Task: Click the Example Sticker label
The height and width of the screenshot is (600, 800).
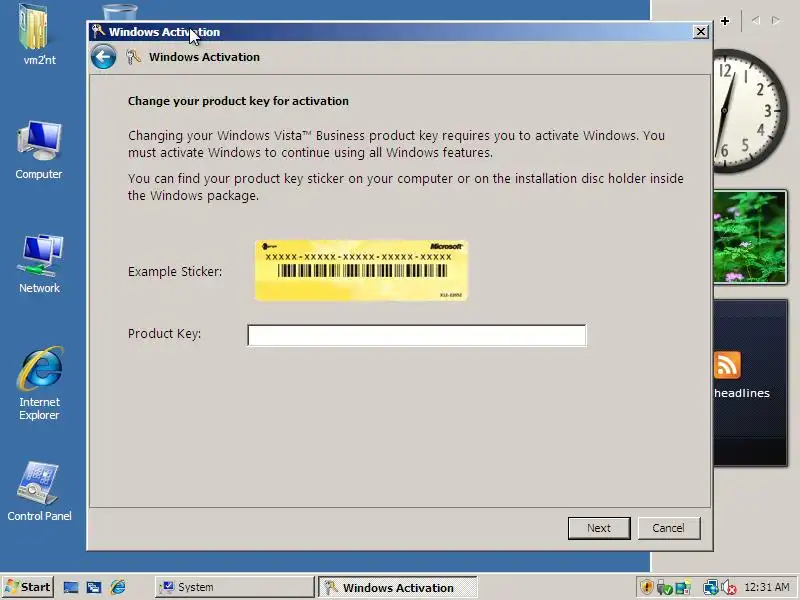Action: [x=175, y=271]
